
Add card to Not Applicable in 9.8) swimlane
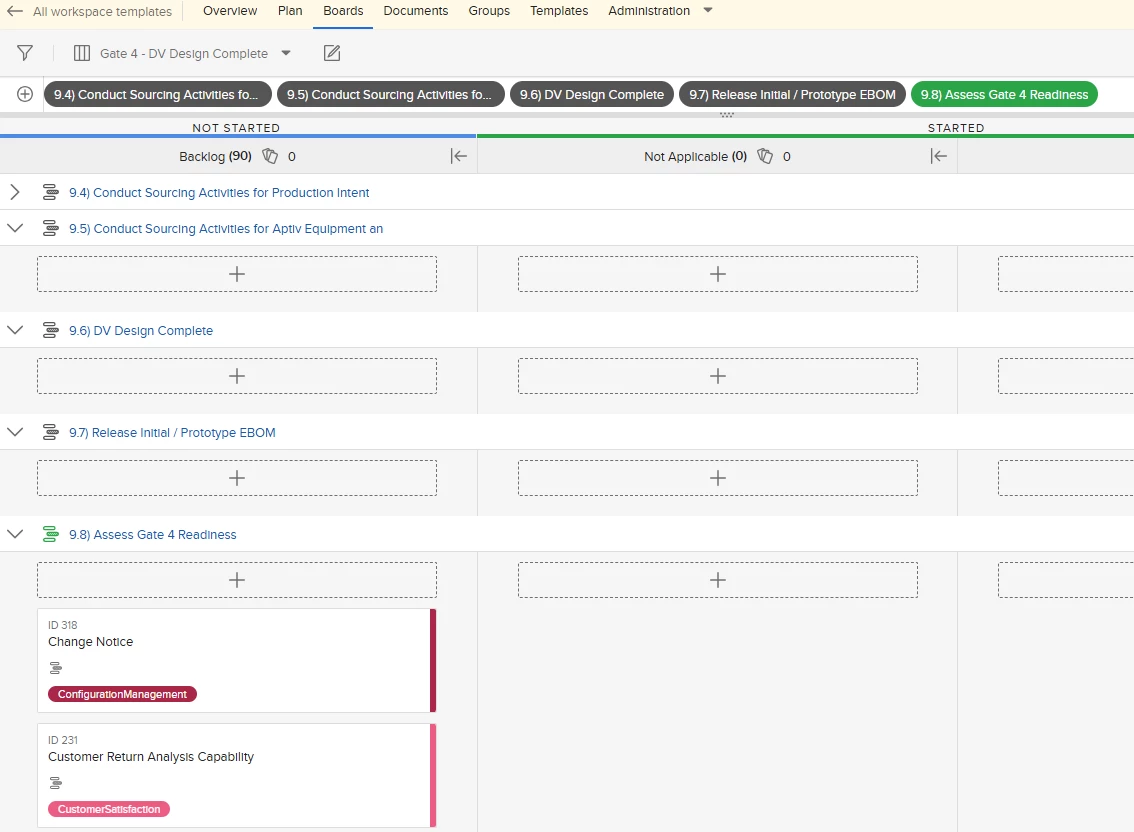(717, 580)
